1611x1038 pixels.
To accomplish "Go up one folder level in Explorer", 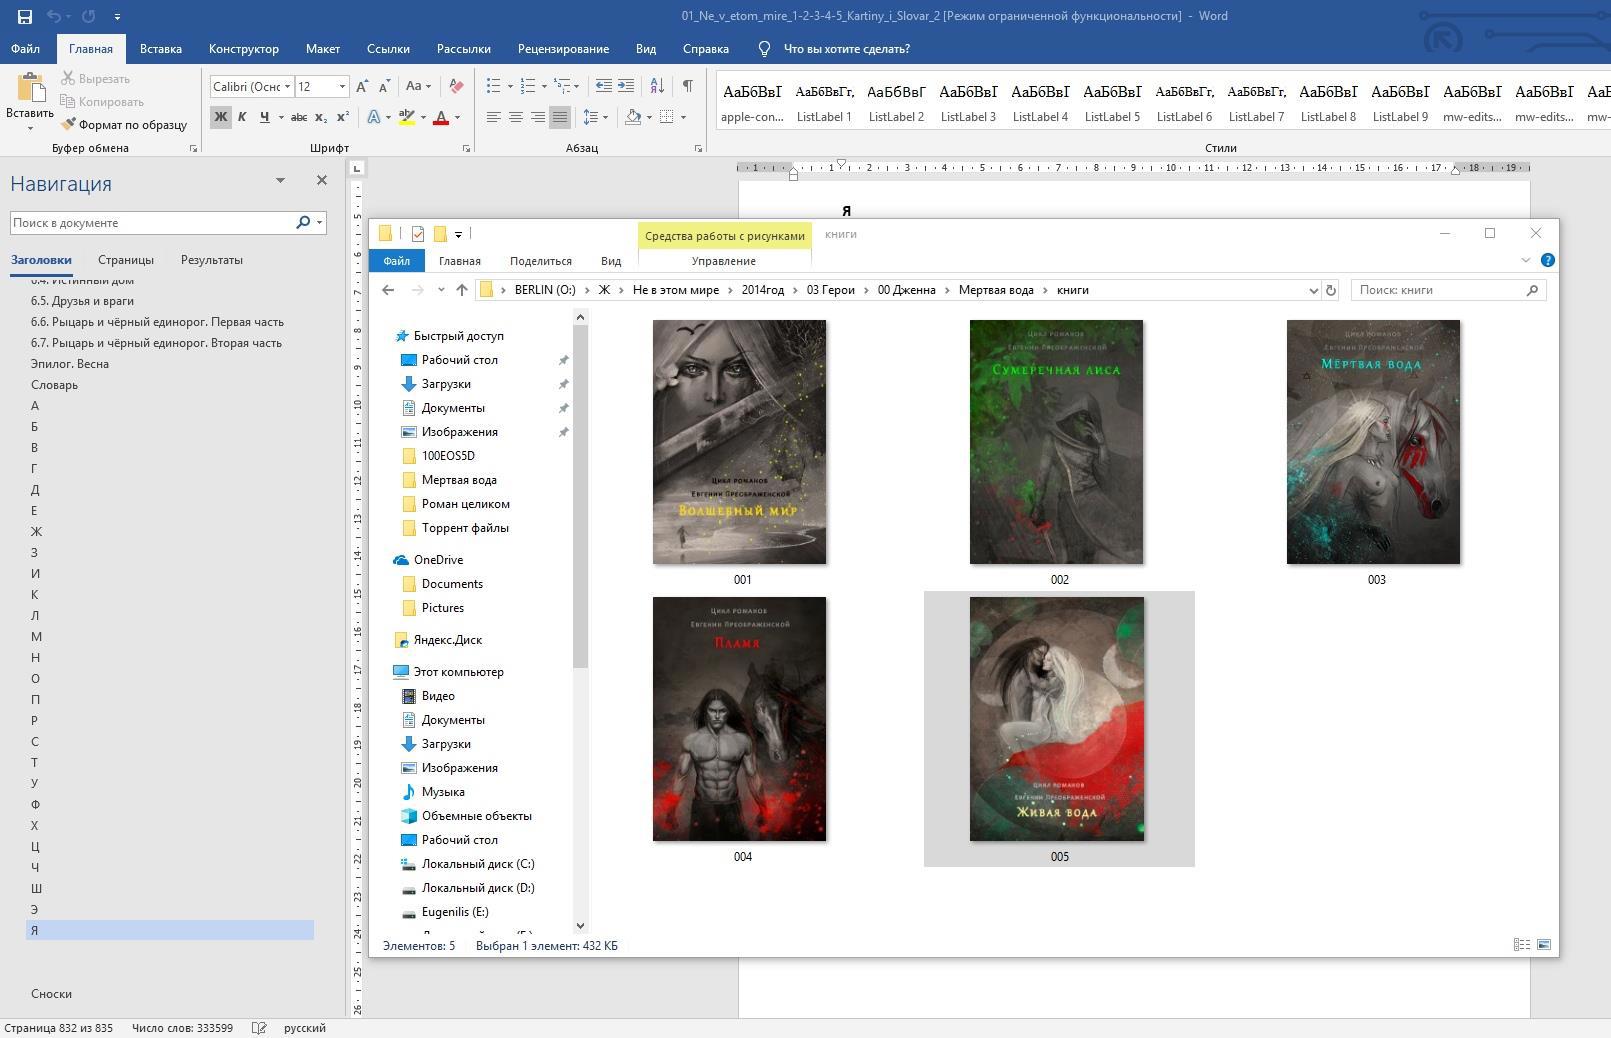I will (x=461, y=290).
